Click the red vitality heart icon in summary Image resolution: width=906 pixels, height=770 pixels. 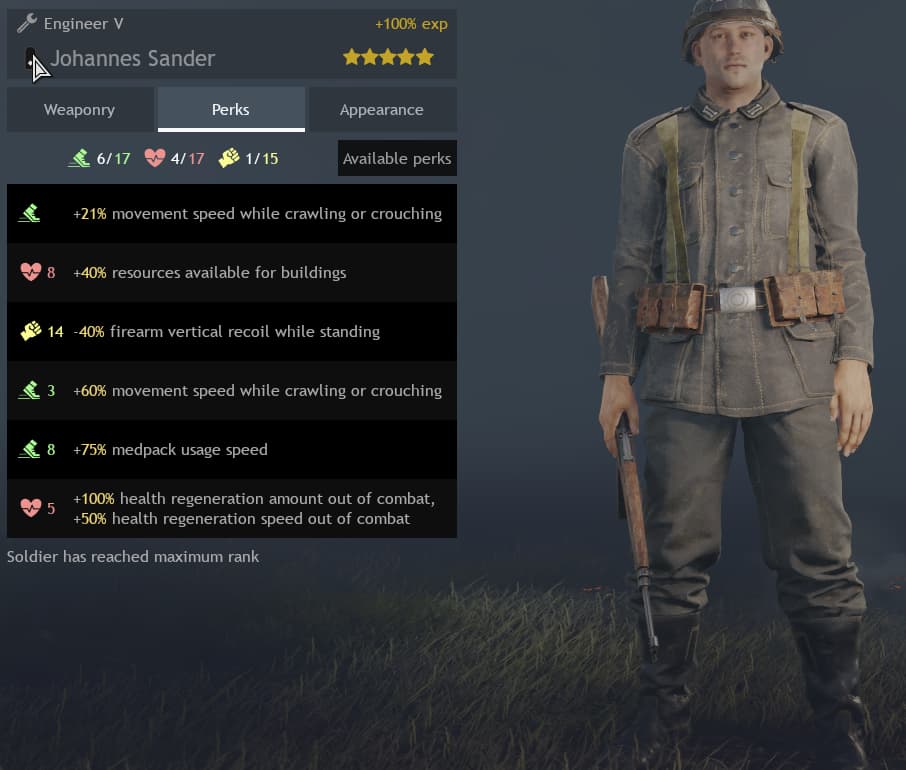155,158
